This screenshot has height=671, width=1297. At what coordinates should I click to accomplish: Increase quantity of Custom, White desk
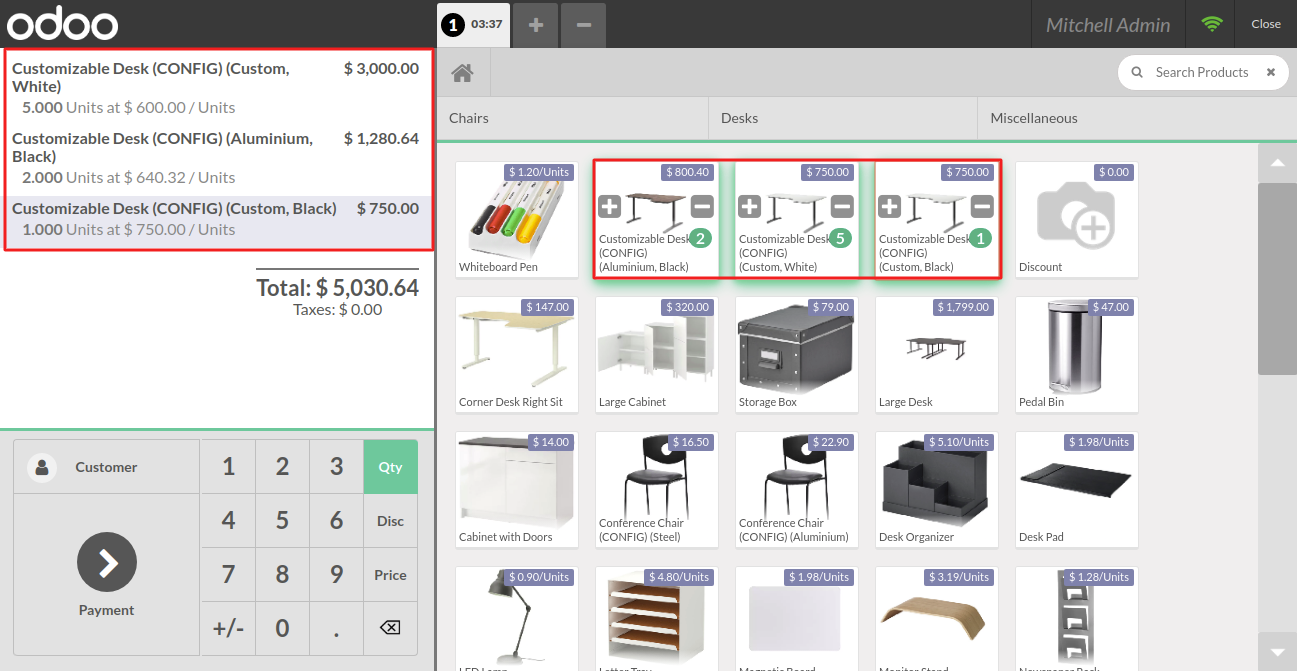[x=749, y=207]
